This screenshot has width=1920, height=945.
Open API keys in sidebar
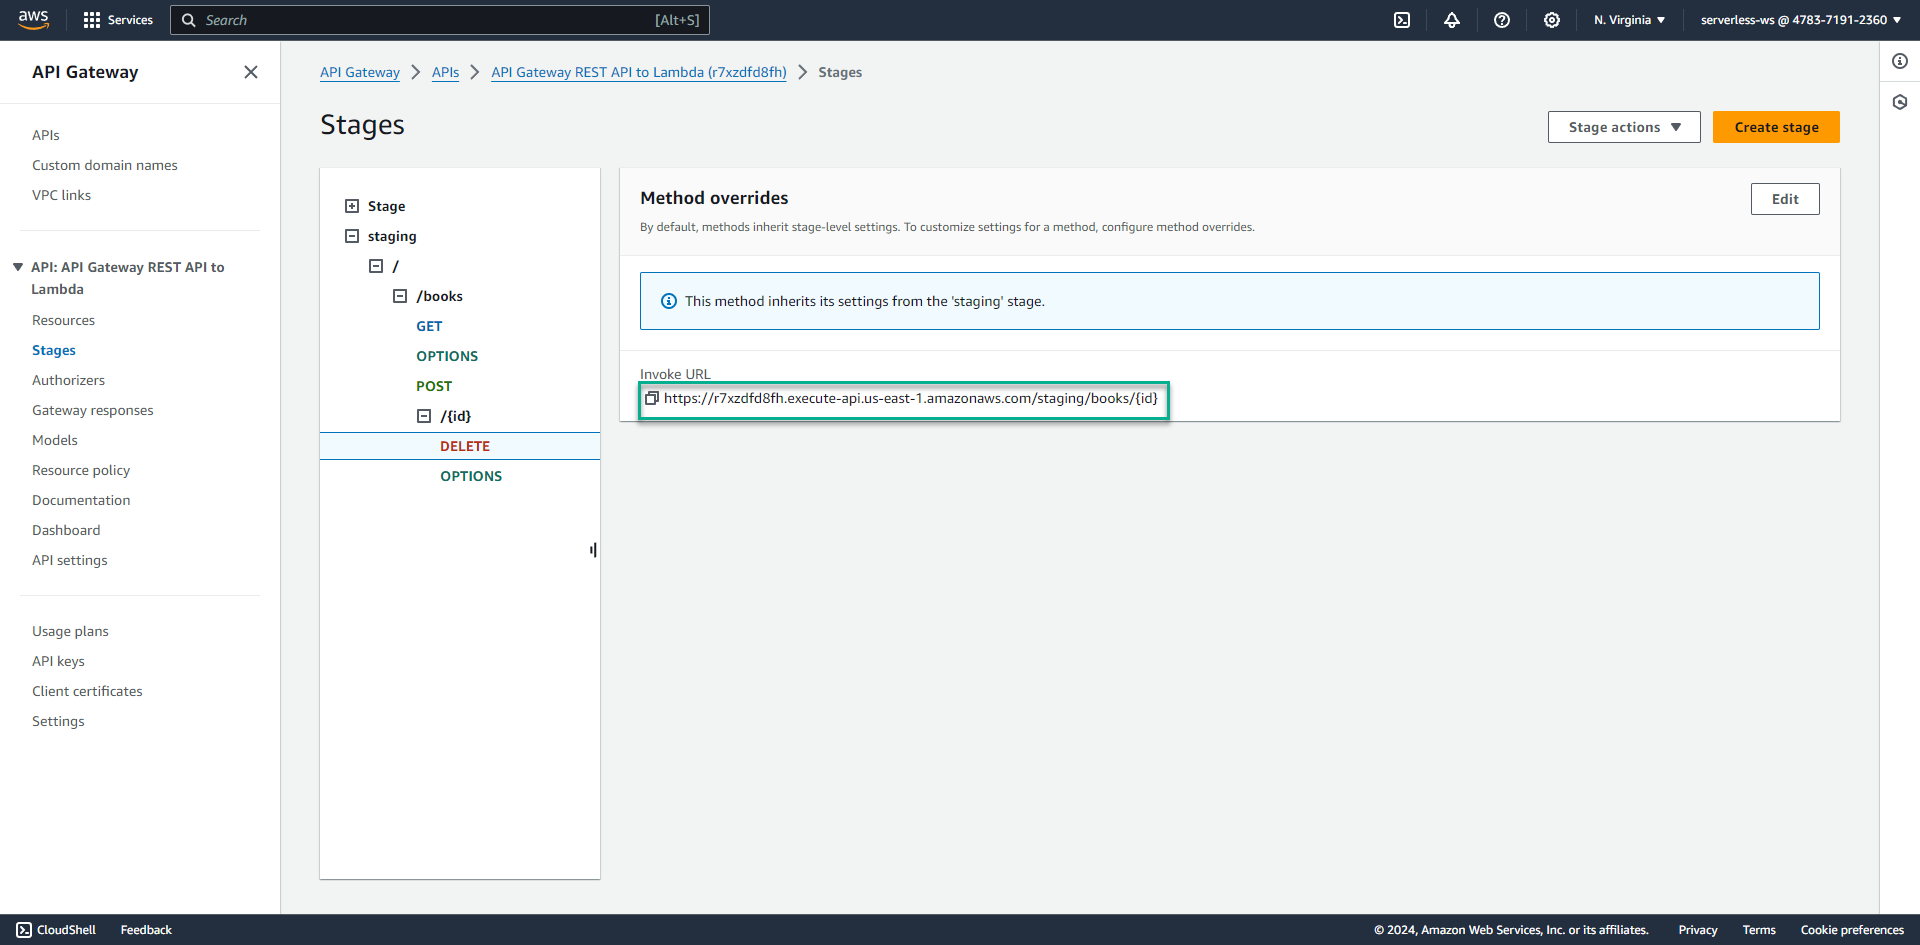(x=58, y=661)
